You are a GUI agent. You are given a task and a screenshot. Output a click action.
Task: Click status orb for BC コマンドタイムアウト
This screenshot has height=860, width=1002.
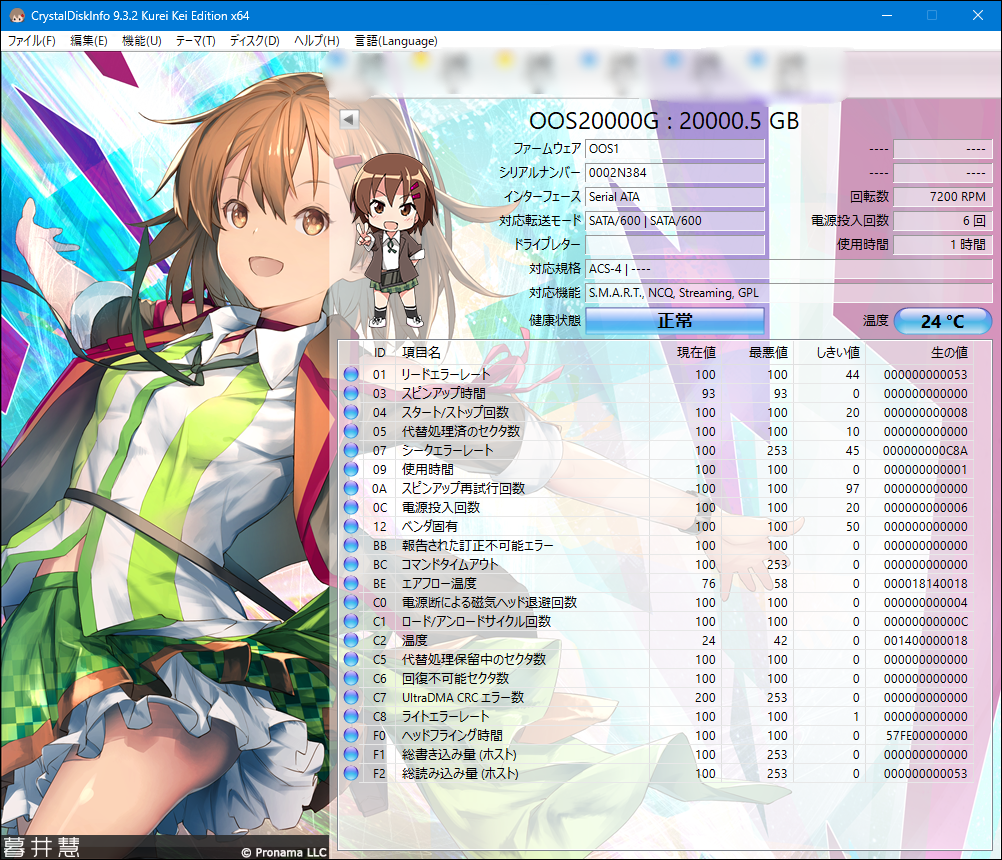pyautogui.click(x=351, y=564)
